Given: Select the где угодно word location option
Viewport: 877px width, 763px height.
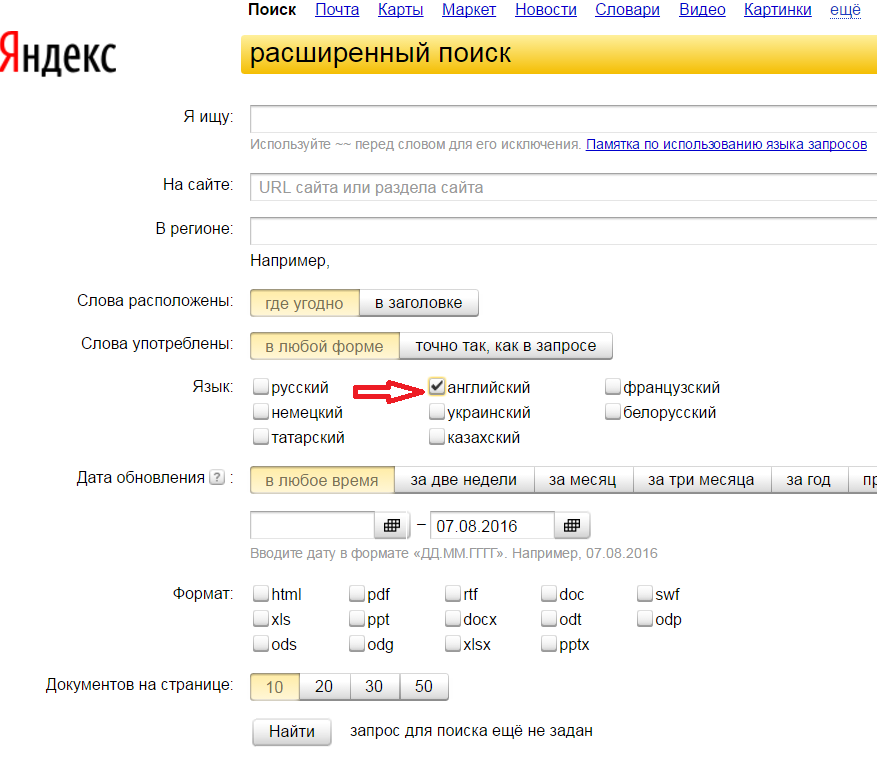Looking at the screenshot, I should [x=304, y=303].
